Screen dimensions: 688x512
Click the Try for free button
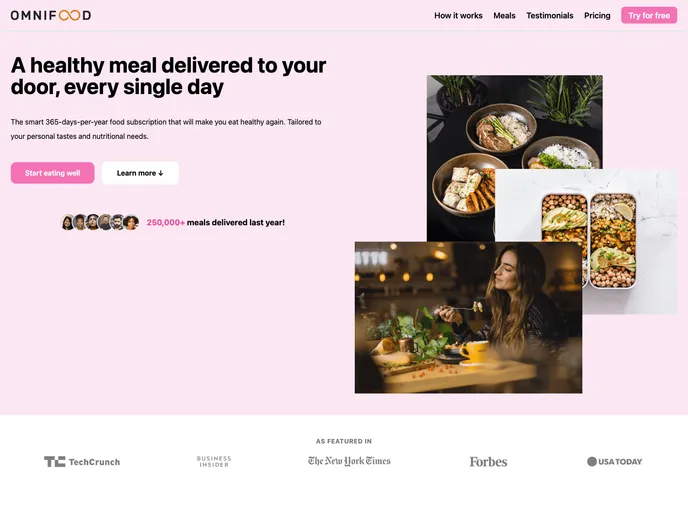(x=649, y=15)
